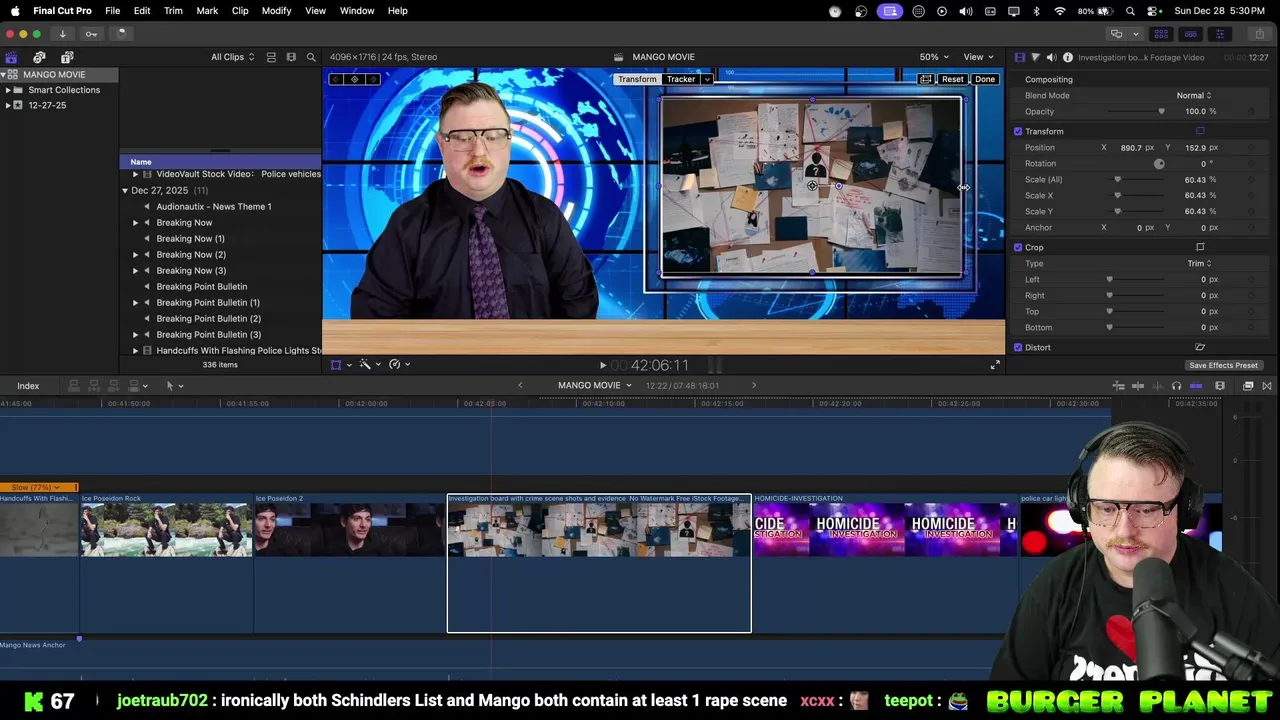Open the Import Media arrow button
The width and height of the screenshot is (1280, 720).
coord(62,33)
